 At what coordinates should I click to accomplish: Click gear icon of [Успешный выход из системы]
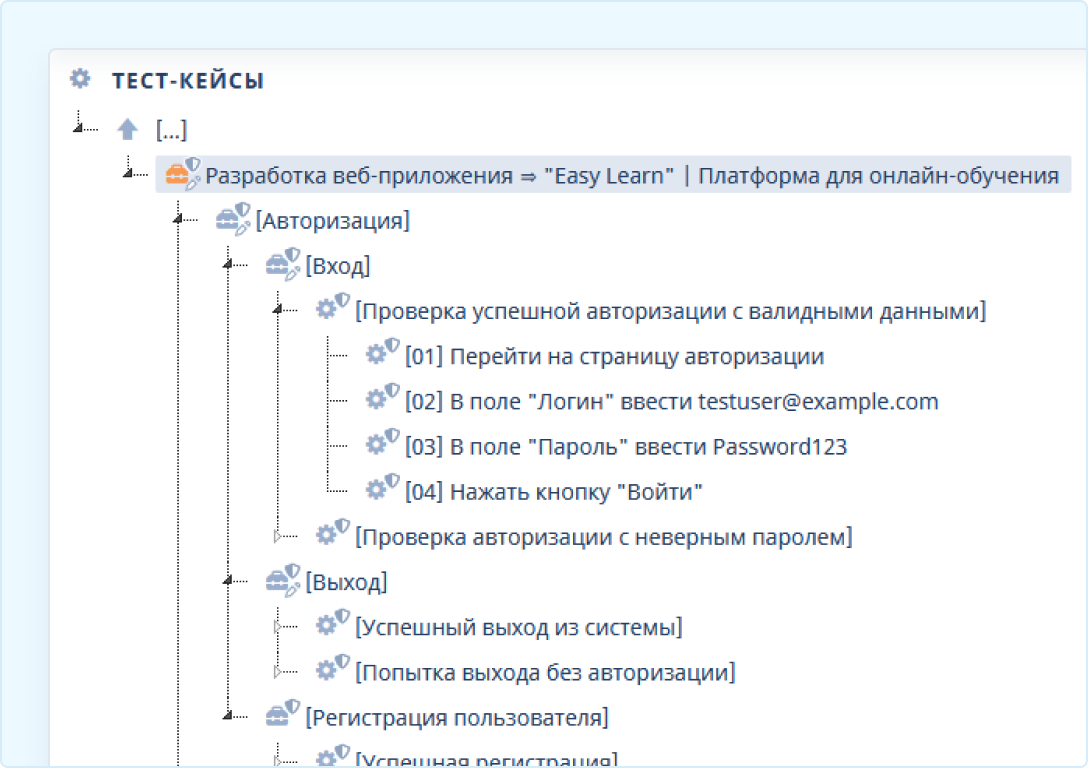(326, 626)
